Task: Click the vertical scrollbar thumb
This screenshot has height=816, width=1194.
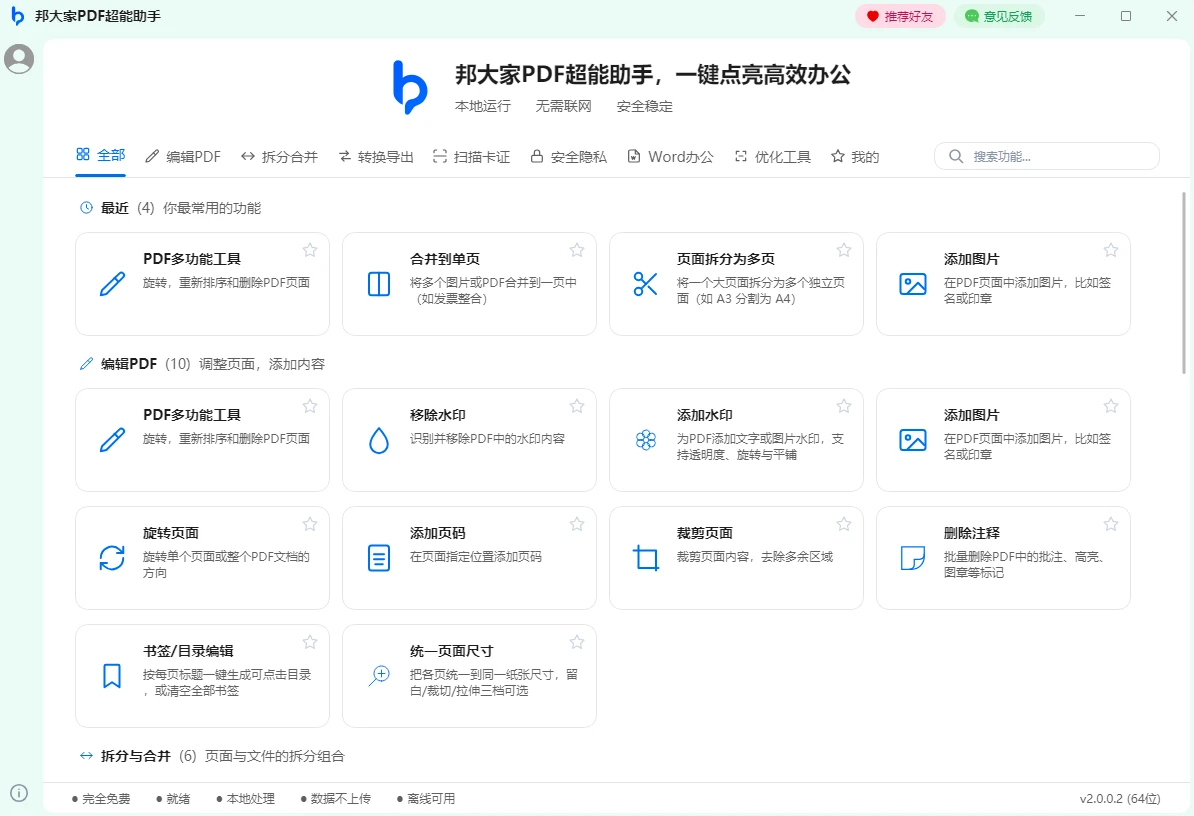Action: tap(1183, 282)
